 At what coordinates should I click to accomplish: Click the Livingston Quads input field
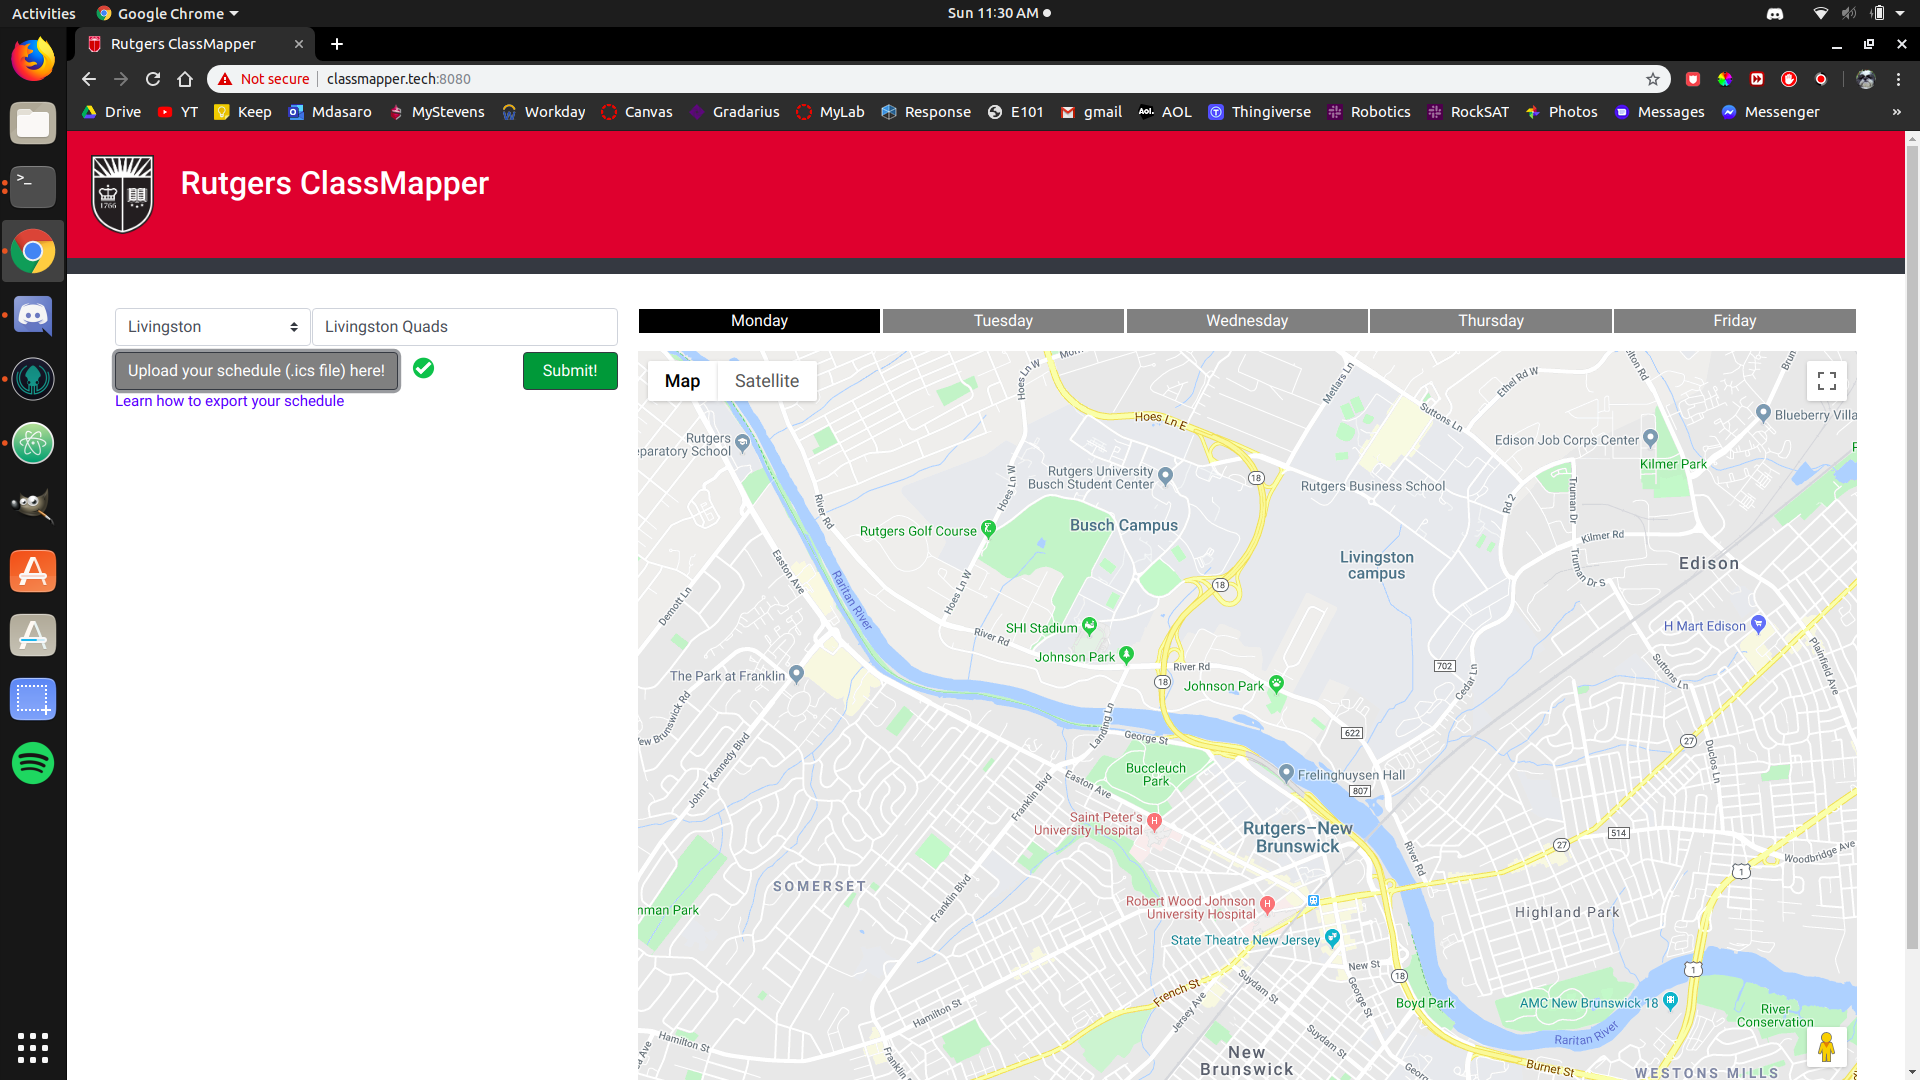(x=464, y=327)
